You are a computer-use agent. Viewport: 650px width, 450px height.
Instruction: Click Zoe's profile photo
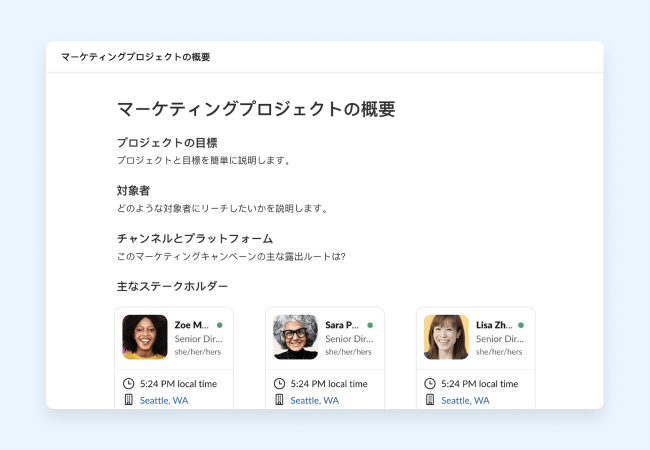click(x=145, y=337)
